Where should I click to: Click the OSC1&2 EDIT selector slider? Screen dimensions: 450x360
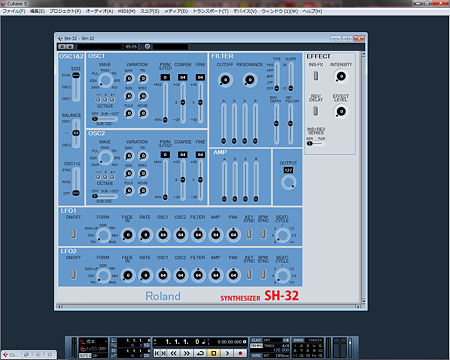click(x=76, y=86)
